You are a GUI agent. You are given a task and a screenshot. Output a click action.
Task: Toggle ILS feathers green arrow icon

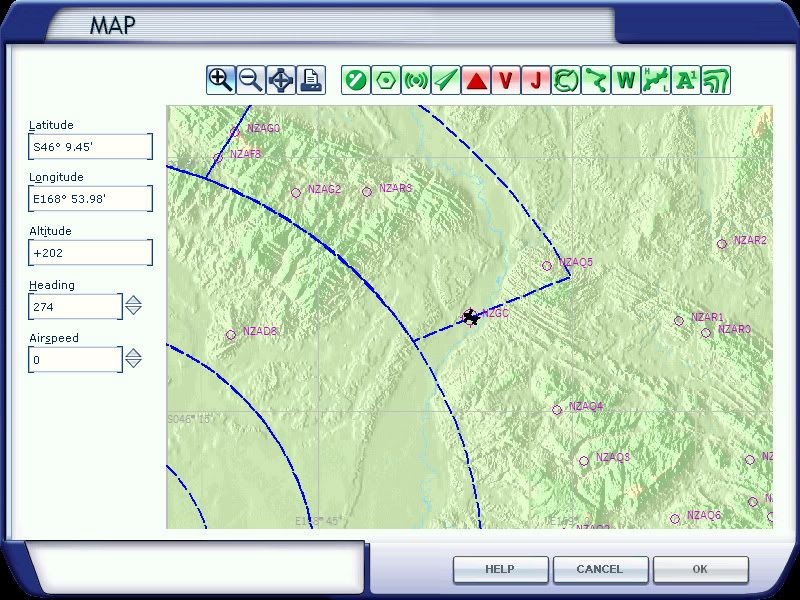(446, 80)
